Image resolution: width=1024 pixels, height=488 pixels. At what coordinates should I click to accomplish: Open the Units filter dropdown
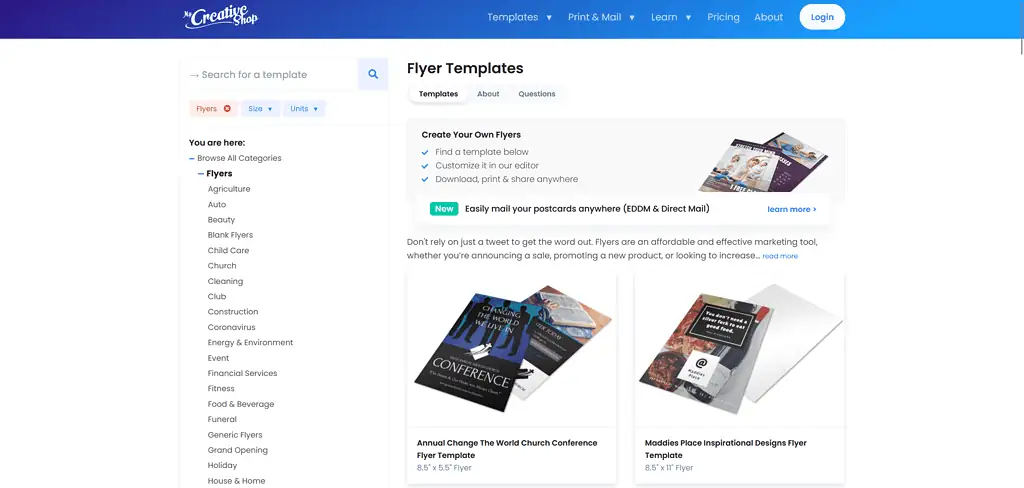pos(304,109)
